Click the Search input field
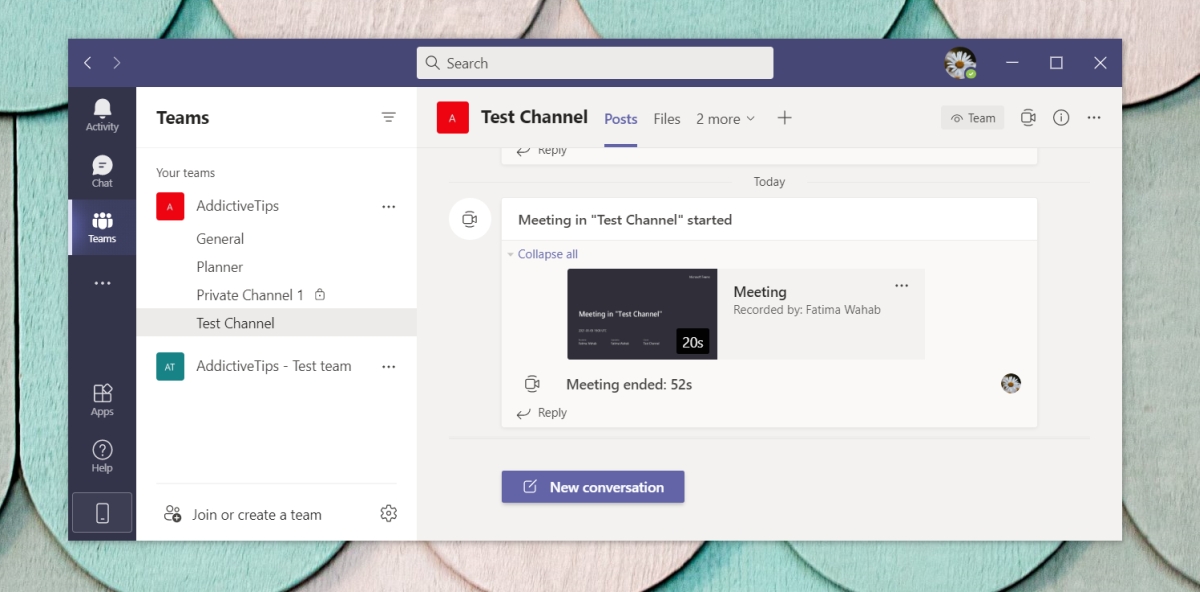 (595, 63)
